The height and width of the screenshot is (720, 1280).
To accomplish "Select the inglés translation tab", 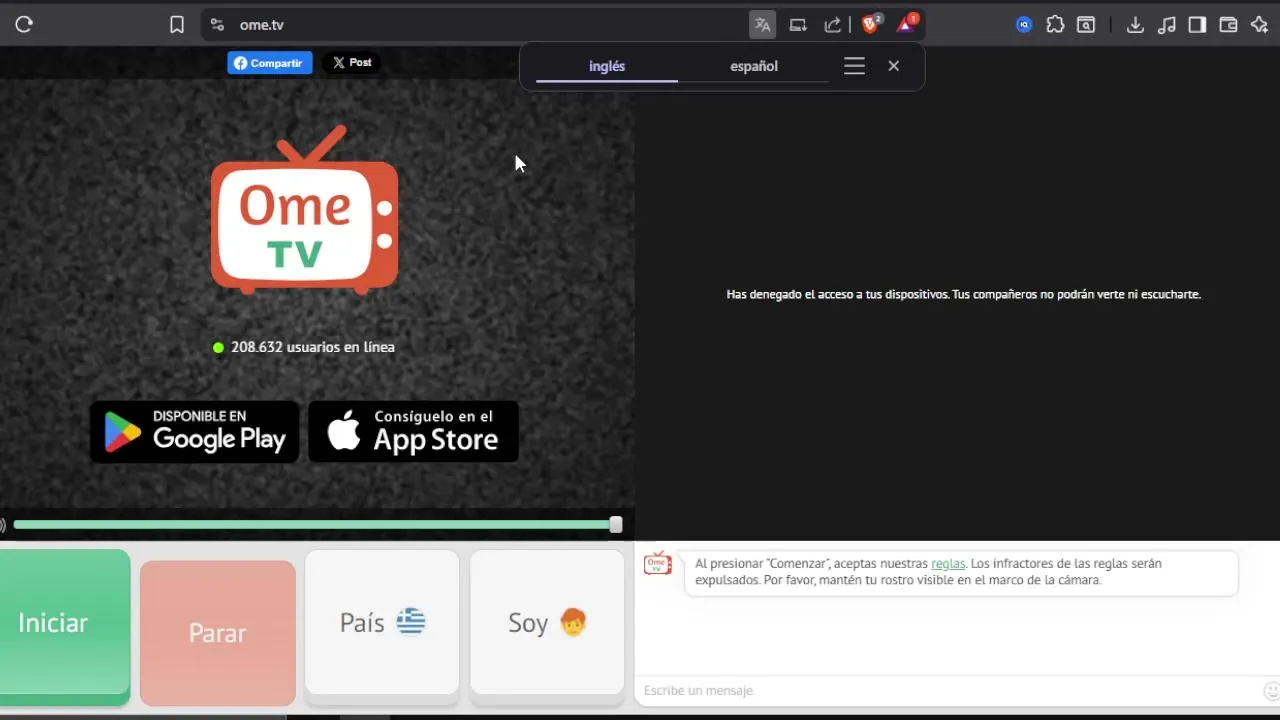I will point(607,66).
